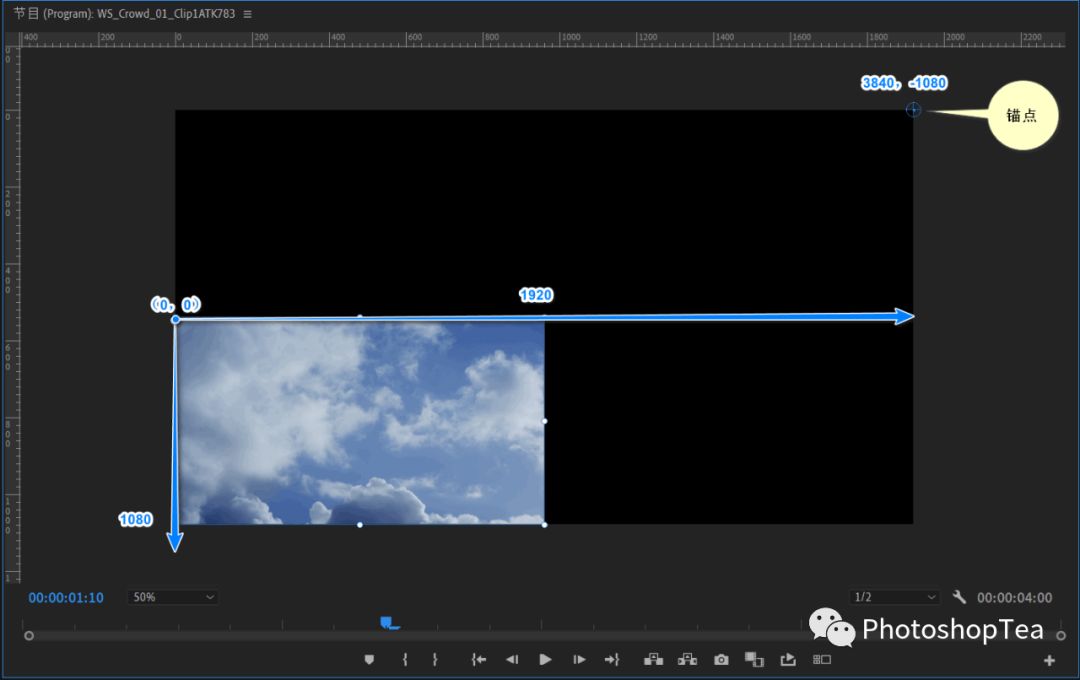Open the 50% zoom level dropdown
1080x680 pixels.
tap(173, 597)
